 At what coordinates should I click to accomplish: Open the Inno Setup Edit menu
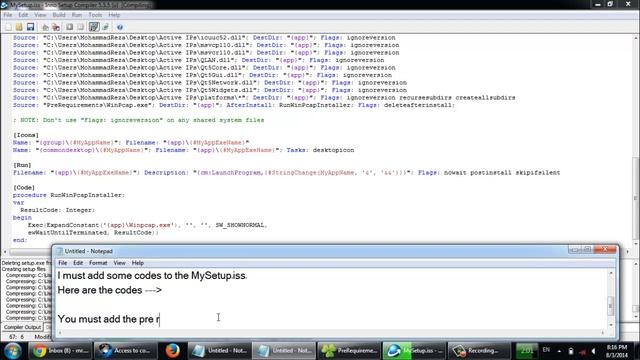[x=23, y=15]
